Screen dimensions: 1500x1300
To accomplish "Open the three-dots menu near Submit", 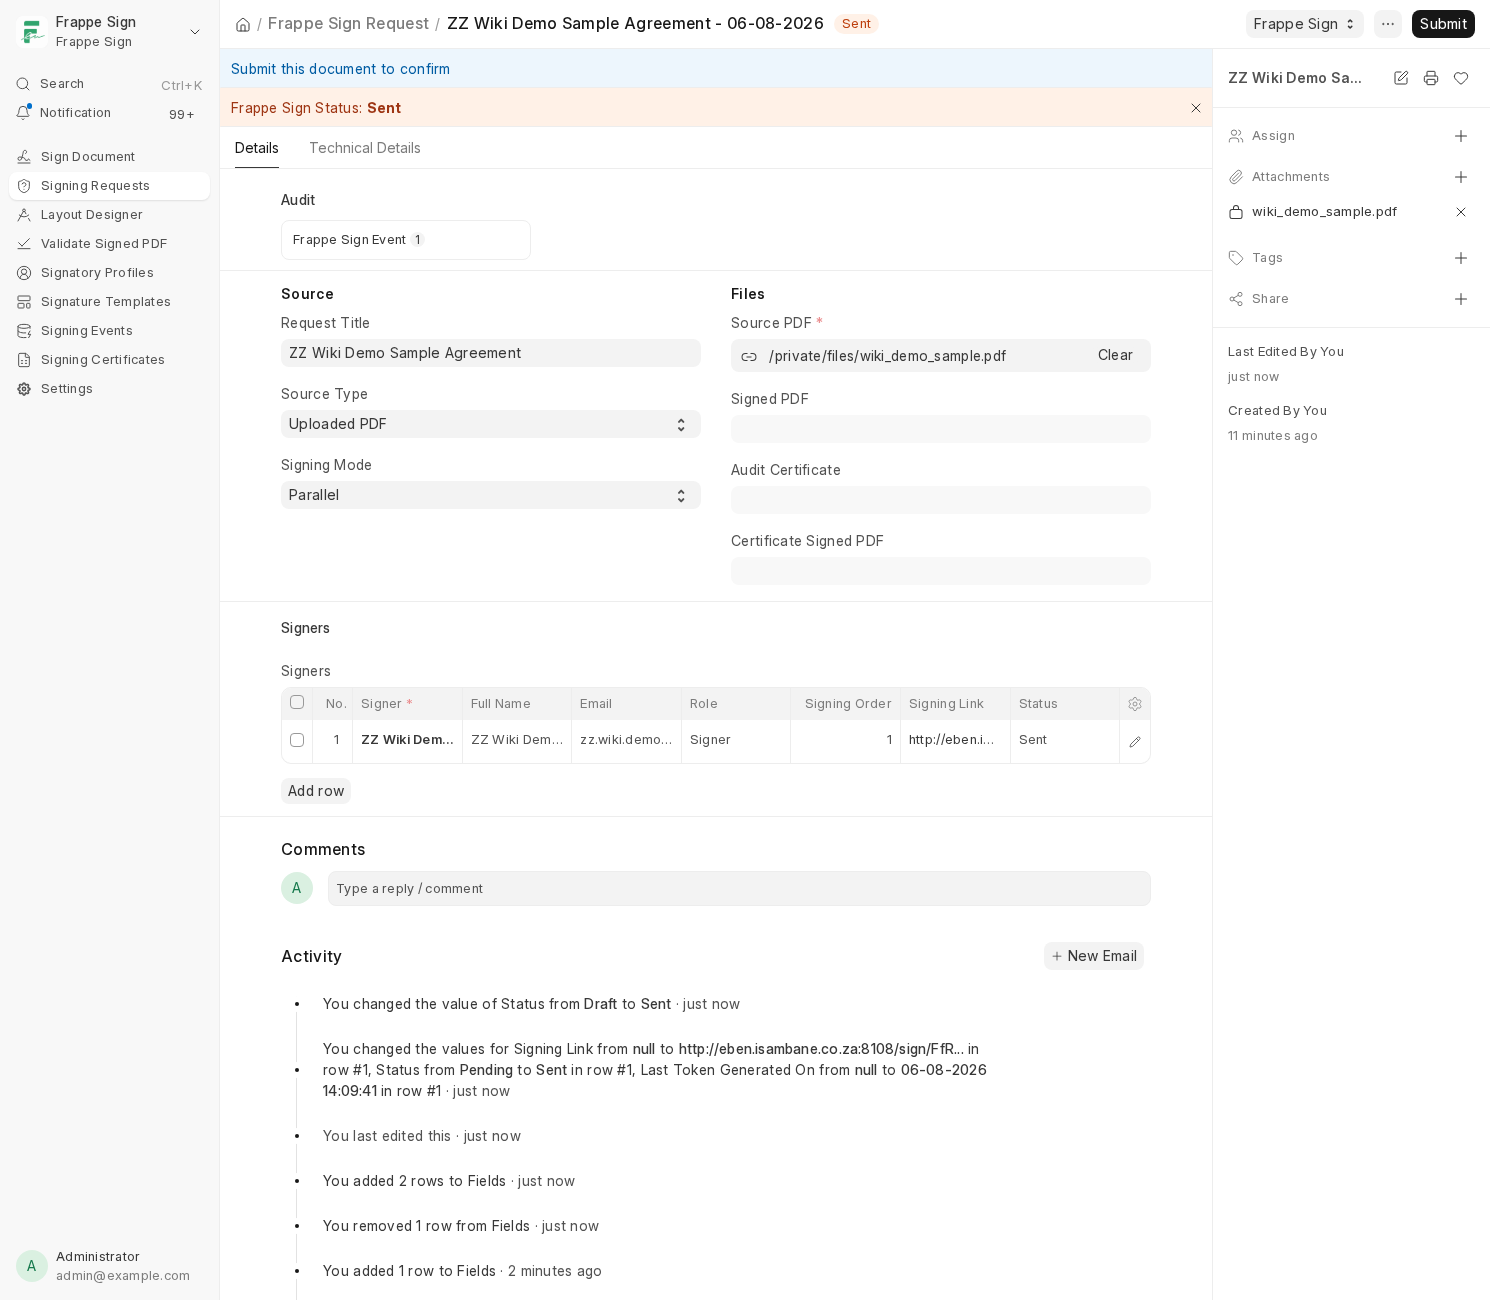I will 1388,24.
